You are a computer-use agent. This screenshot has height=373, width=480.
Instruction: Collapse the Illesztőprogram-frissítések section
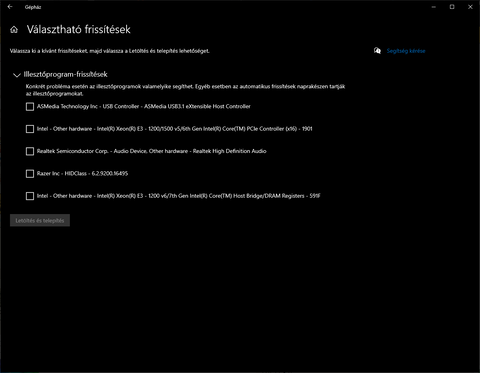click(16, 75)
